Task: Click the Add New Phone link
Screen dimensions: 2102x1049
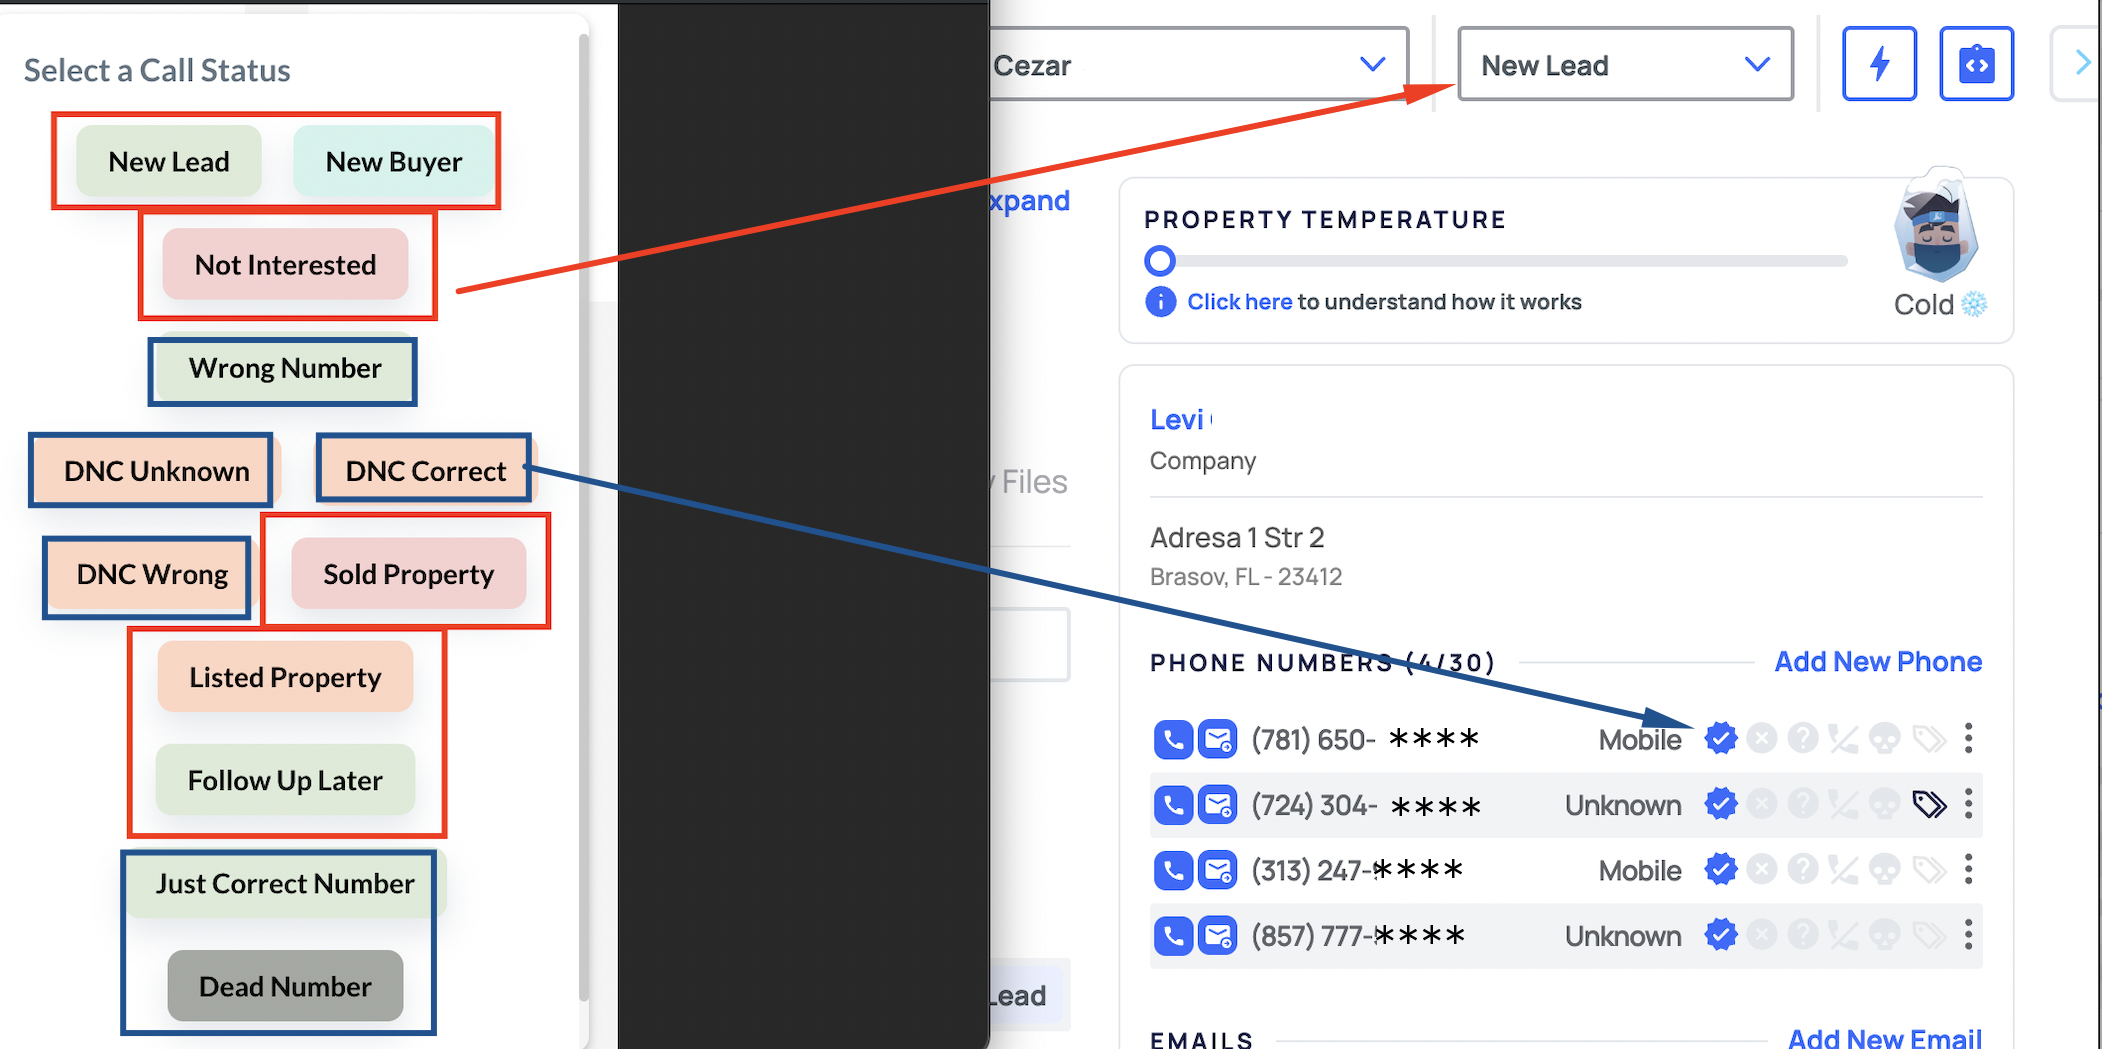Action: [1877, 662]
